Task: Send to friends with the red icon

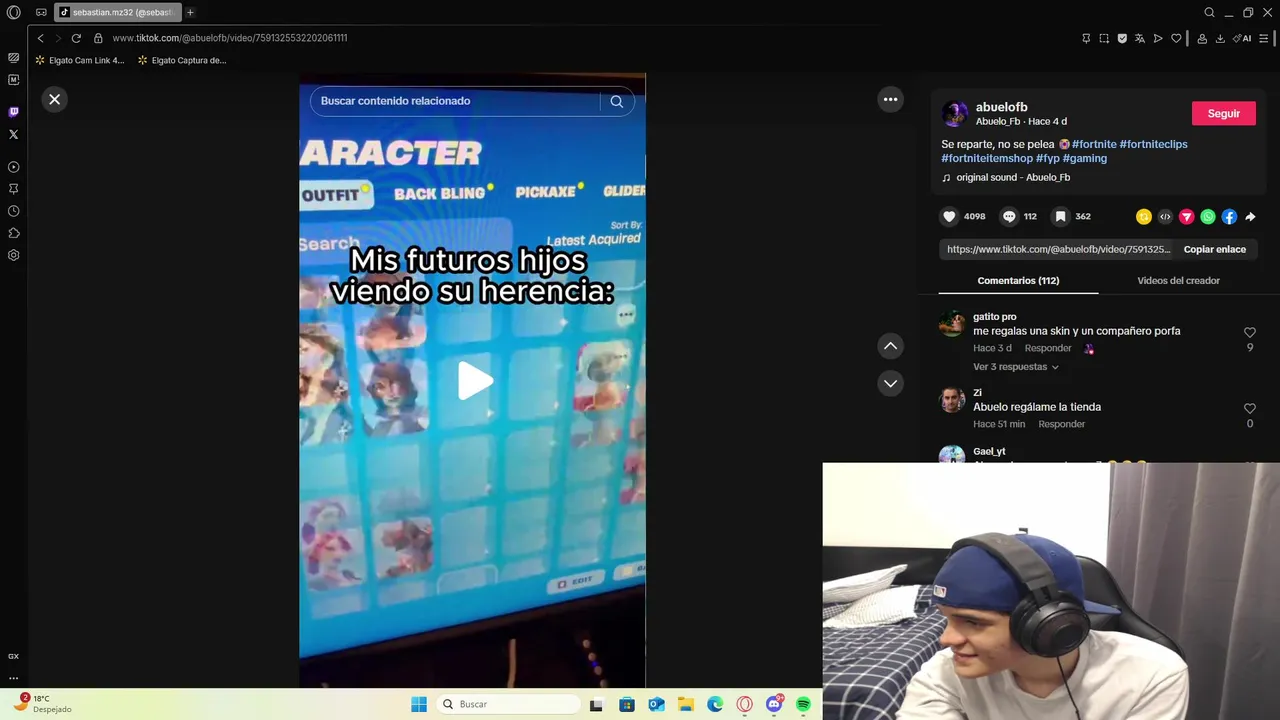Action: (1186, 217)
